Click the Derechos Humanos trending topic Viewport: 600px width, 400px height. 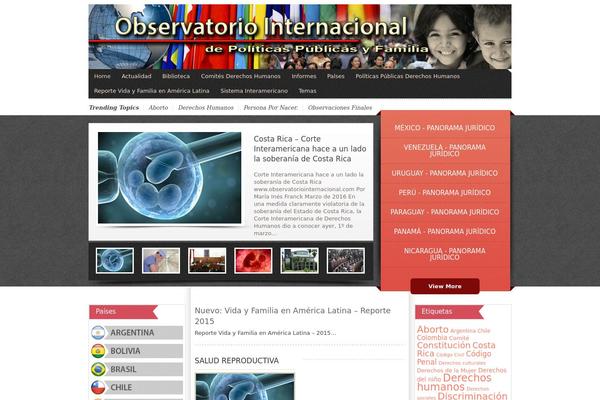pyautogui.click(x=205, y=108)
